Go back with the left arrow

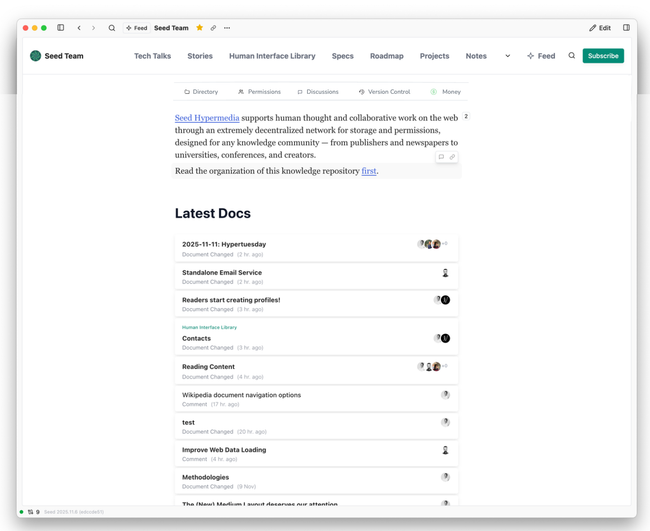tap(79, 28)
